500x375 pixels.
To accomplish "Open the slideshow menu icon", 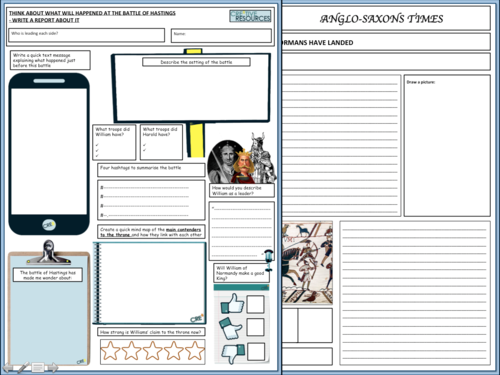I will 38,367.
